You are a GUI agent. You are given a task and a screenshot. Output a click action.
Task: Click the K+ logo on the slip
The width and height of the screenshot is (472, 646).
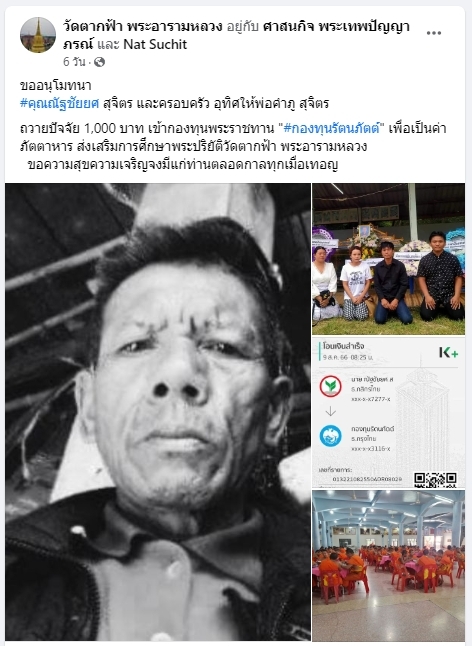[x=449, y=352]
